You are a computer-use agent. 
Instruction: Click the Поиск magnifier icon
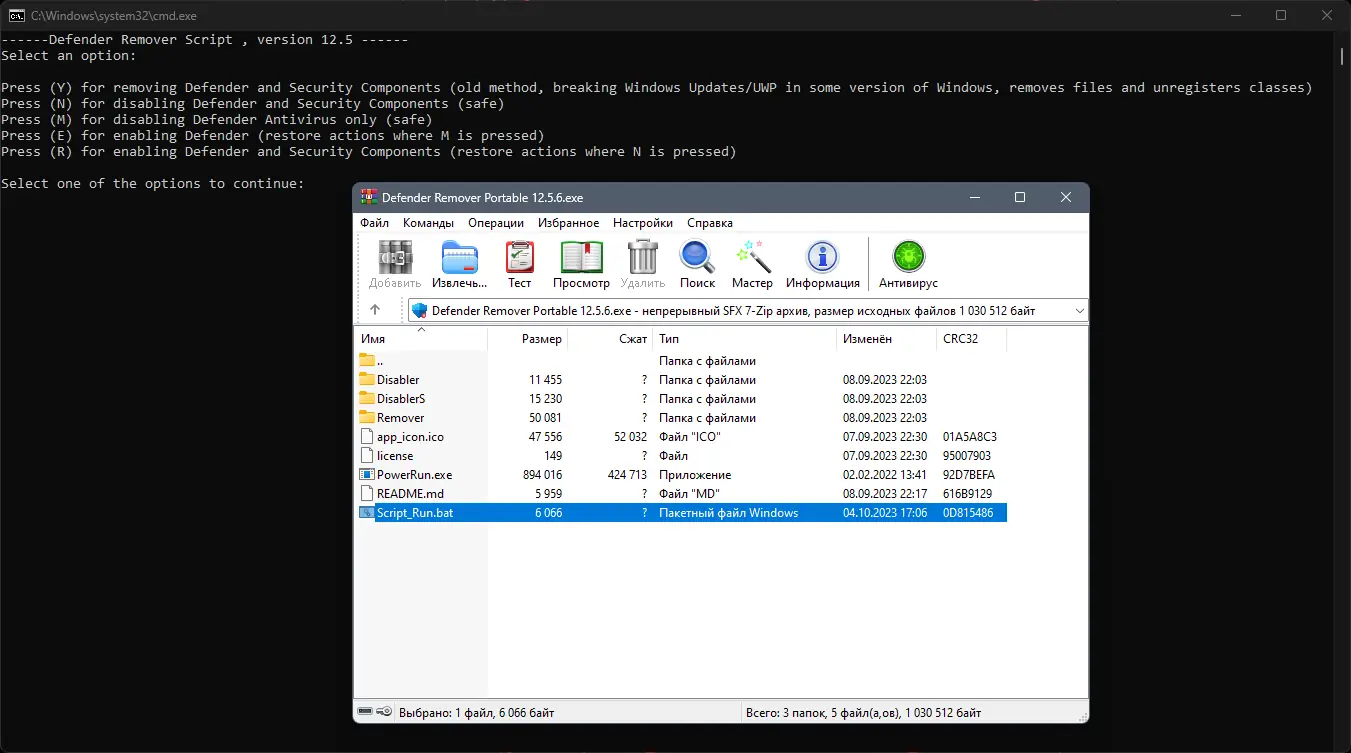[697, 265]
